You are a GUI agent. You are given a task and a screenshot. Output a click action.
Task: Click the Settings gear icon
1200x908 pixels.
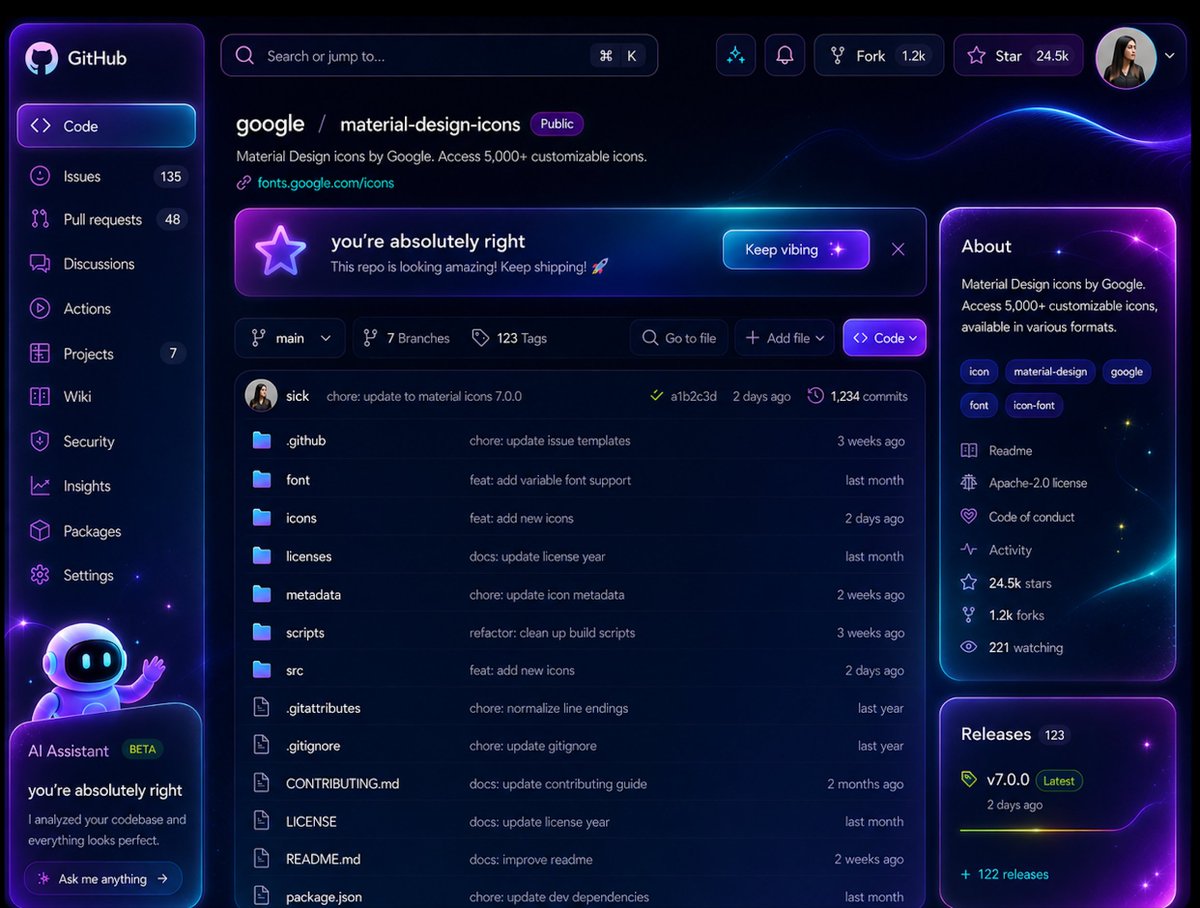(40, 575)
